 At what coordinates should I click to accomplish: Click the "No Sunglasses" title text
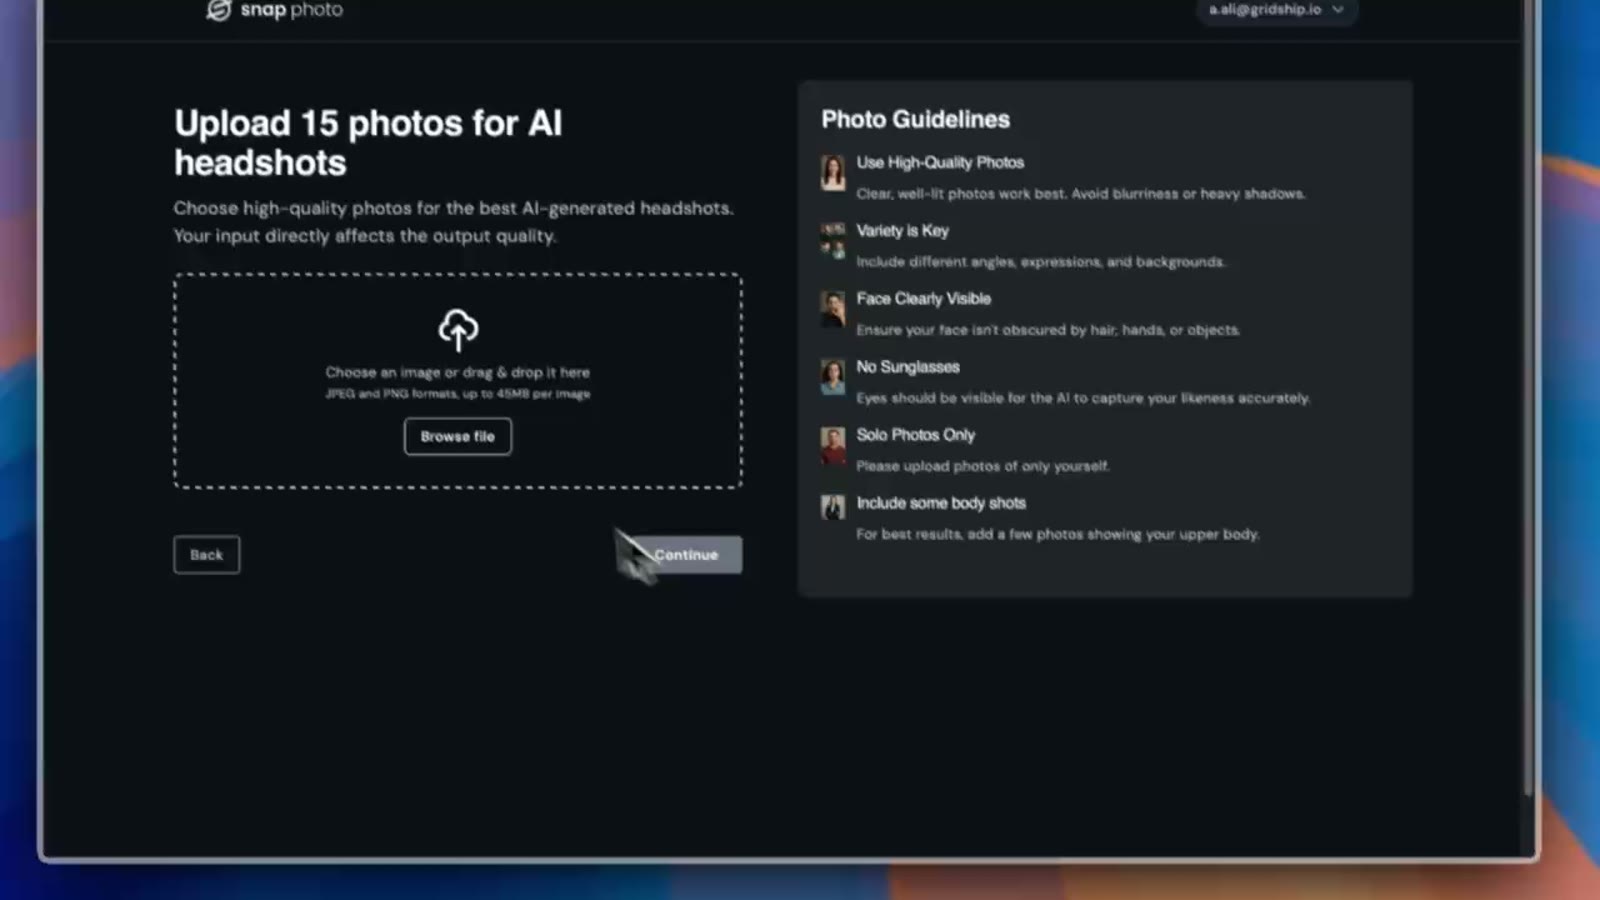(908, 366)
